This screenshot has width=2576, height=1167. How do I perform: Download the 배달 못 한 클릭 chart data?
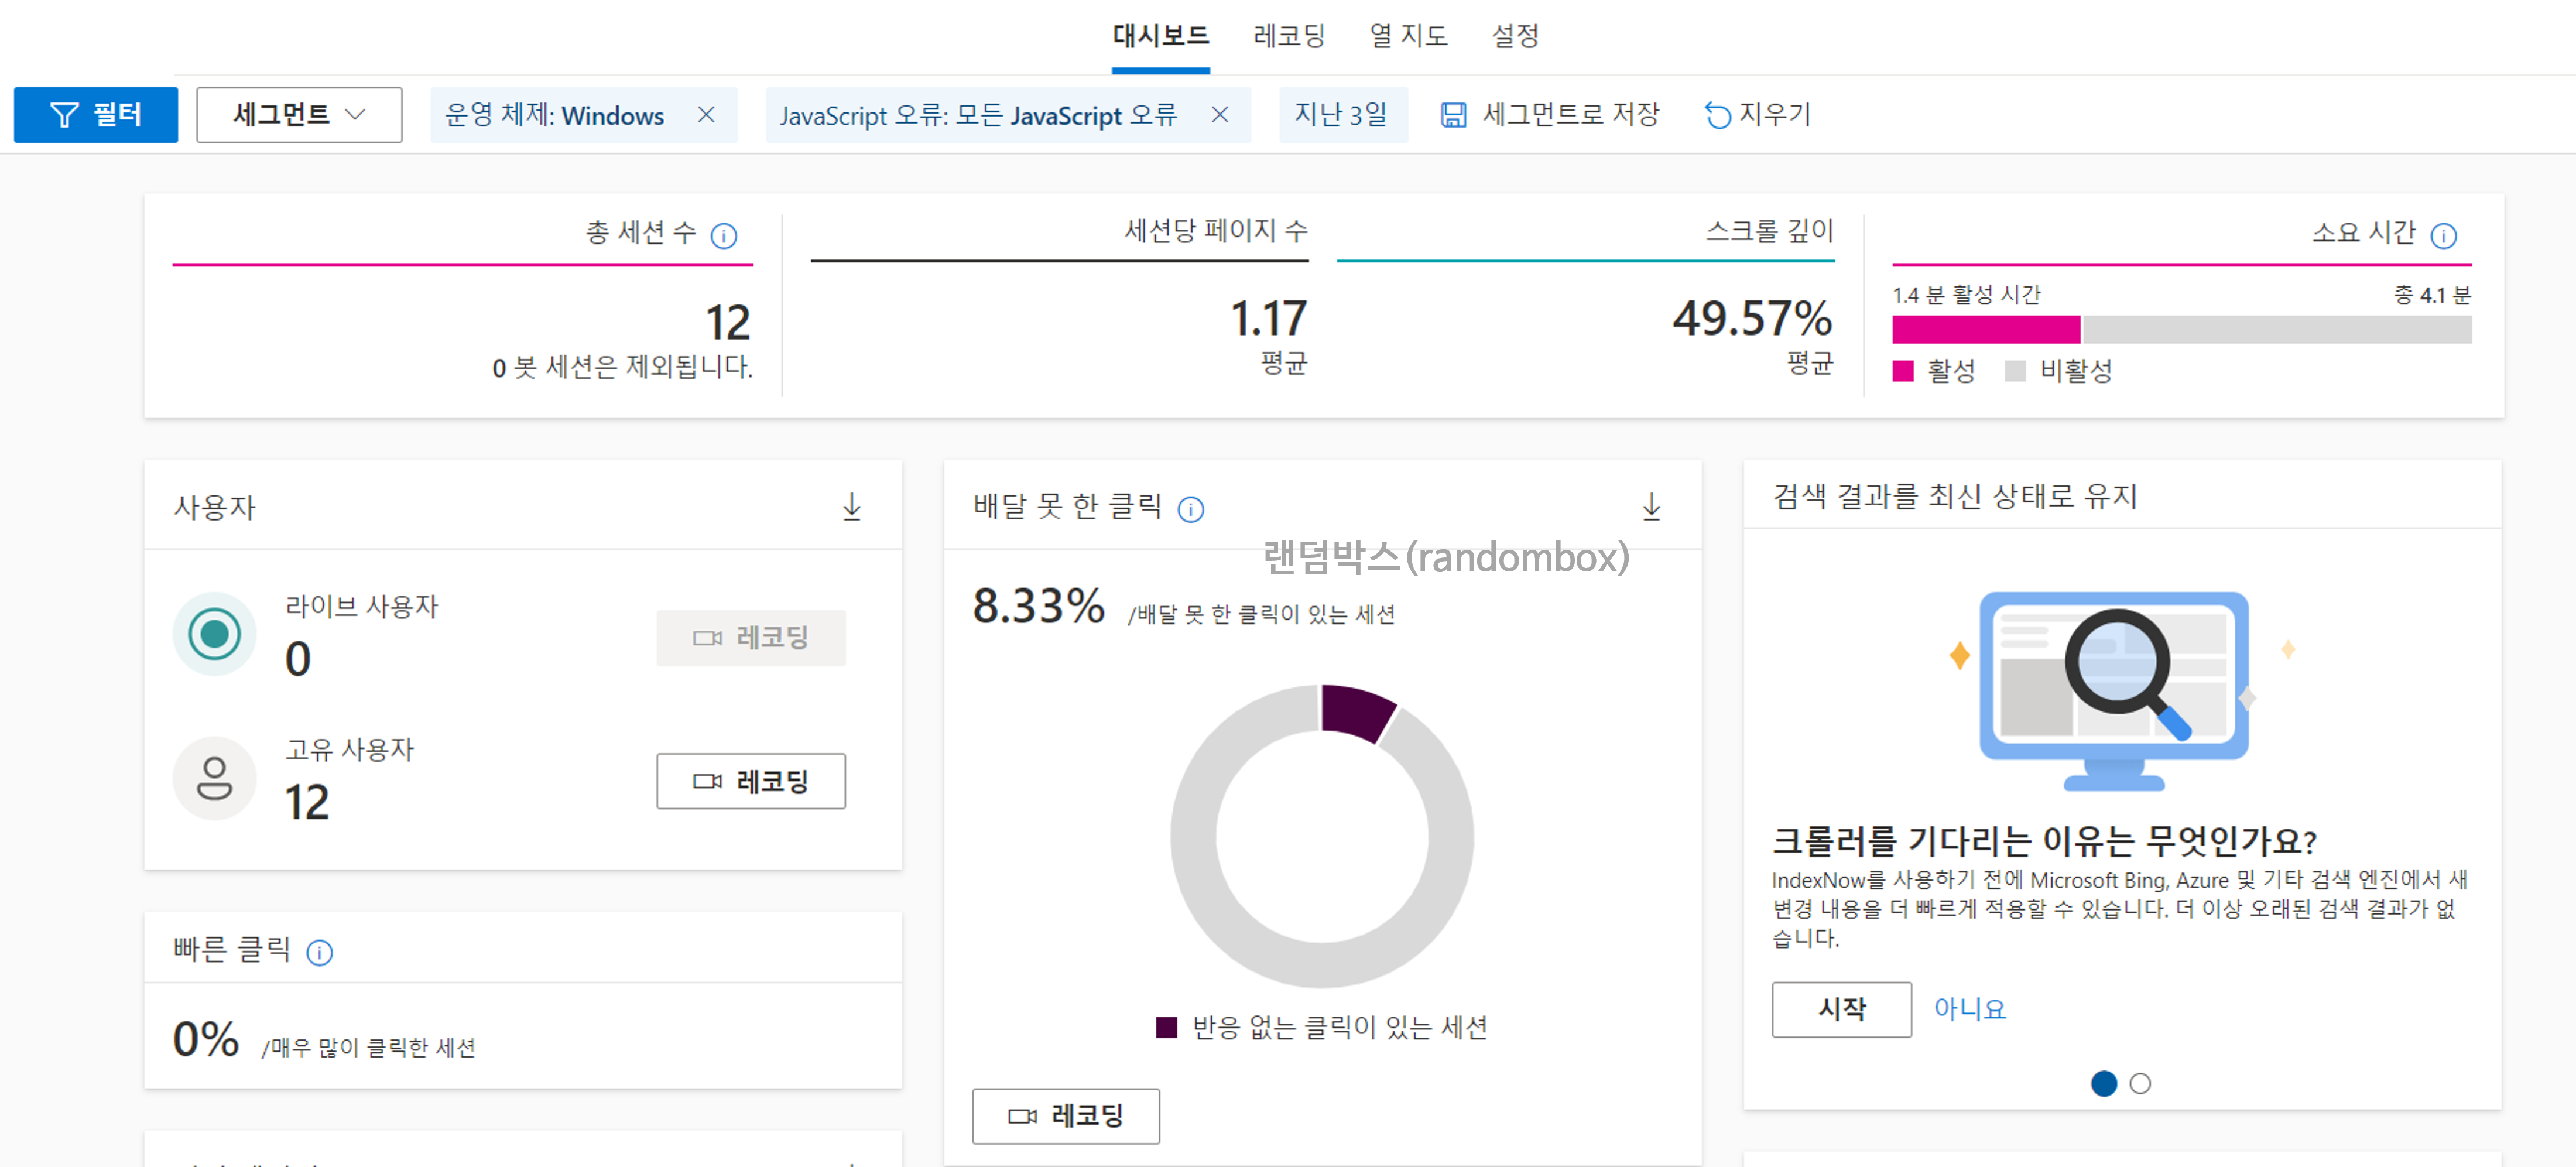(x=1651, y=507)
